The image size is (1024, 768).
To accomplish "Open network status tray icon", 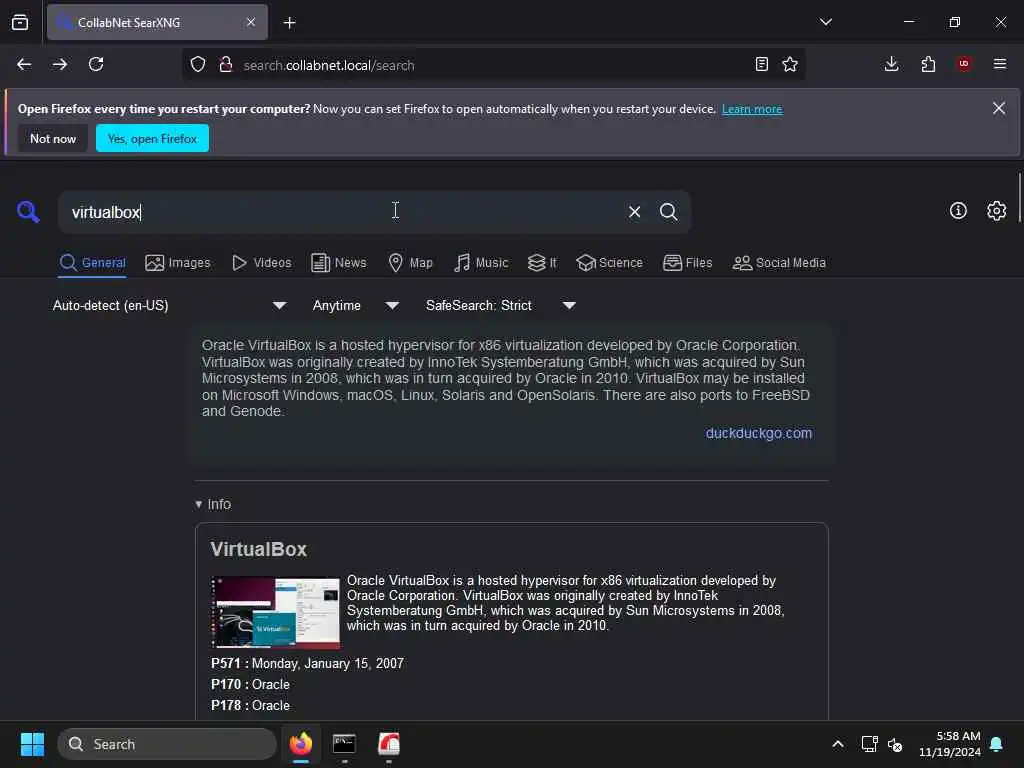I will point(869,744).
